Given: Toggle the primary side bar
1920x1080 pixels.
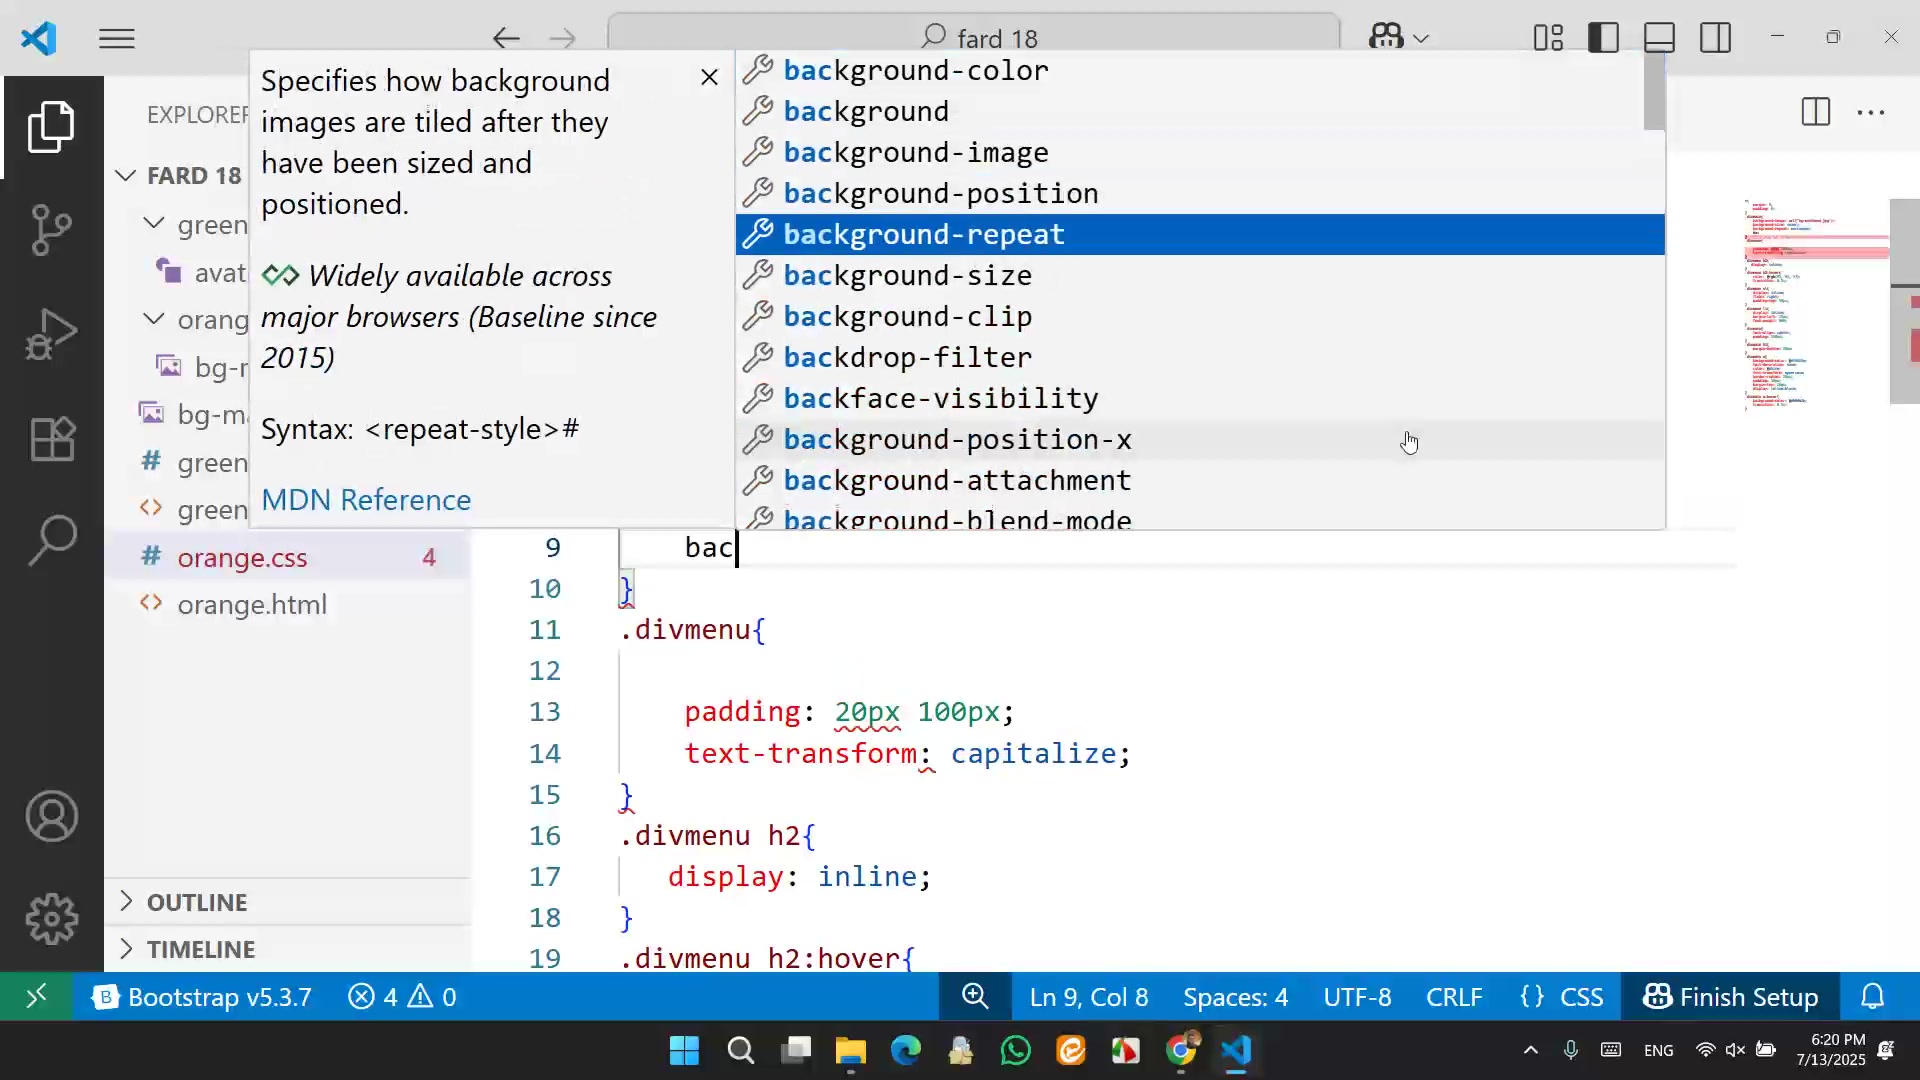Looking at the screenshot, I should click(x=1603, y=38).
